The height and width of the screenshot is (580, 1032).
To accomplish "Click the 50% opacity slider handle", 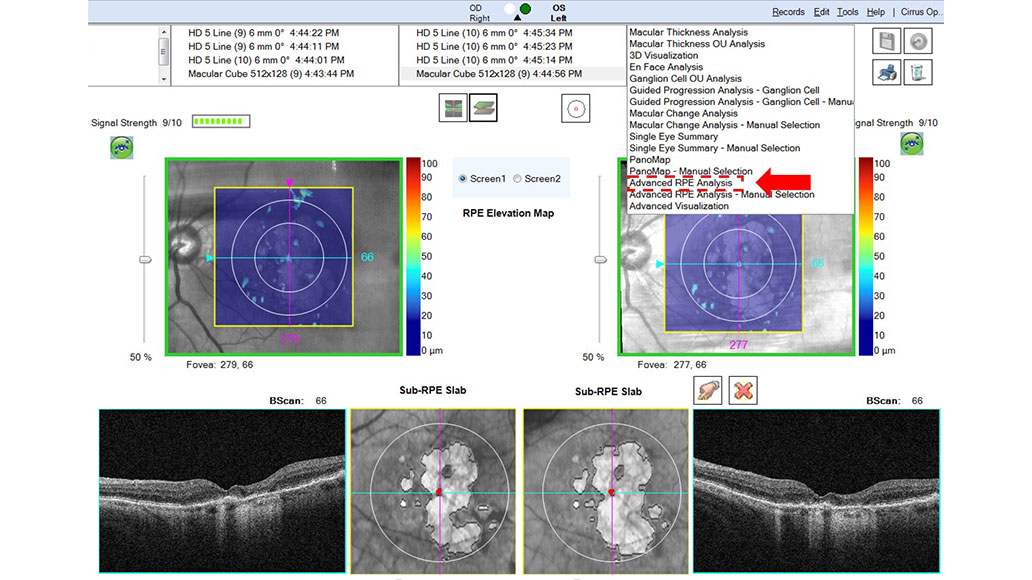I will (x=144, y=258).
